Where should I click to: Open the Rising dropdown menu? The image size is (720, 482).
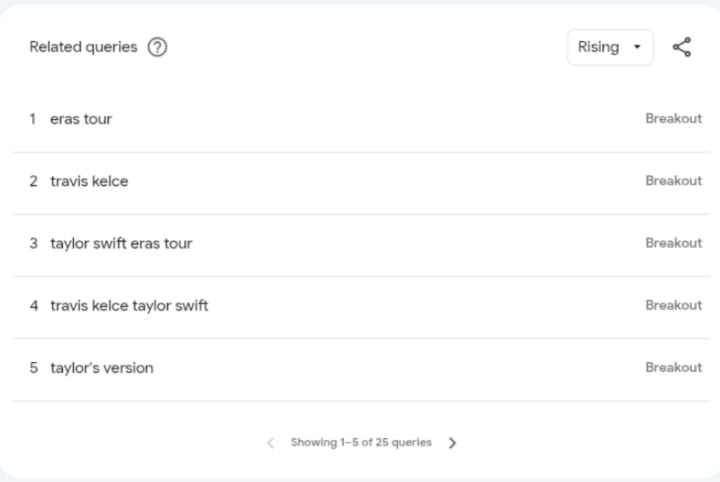[609, 47]
